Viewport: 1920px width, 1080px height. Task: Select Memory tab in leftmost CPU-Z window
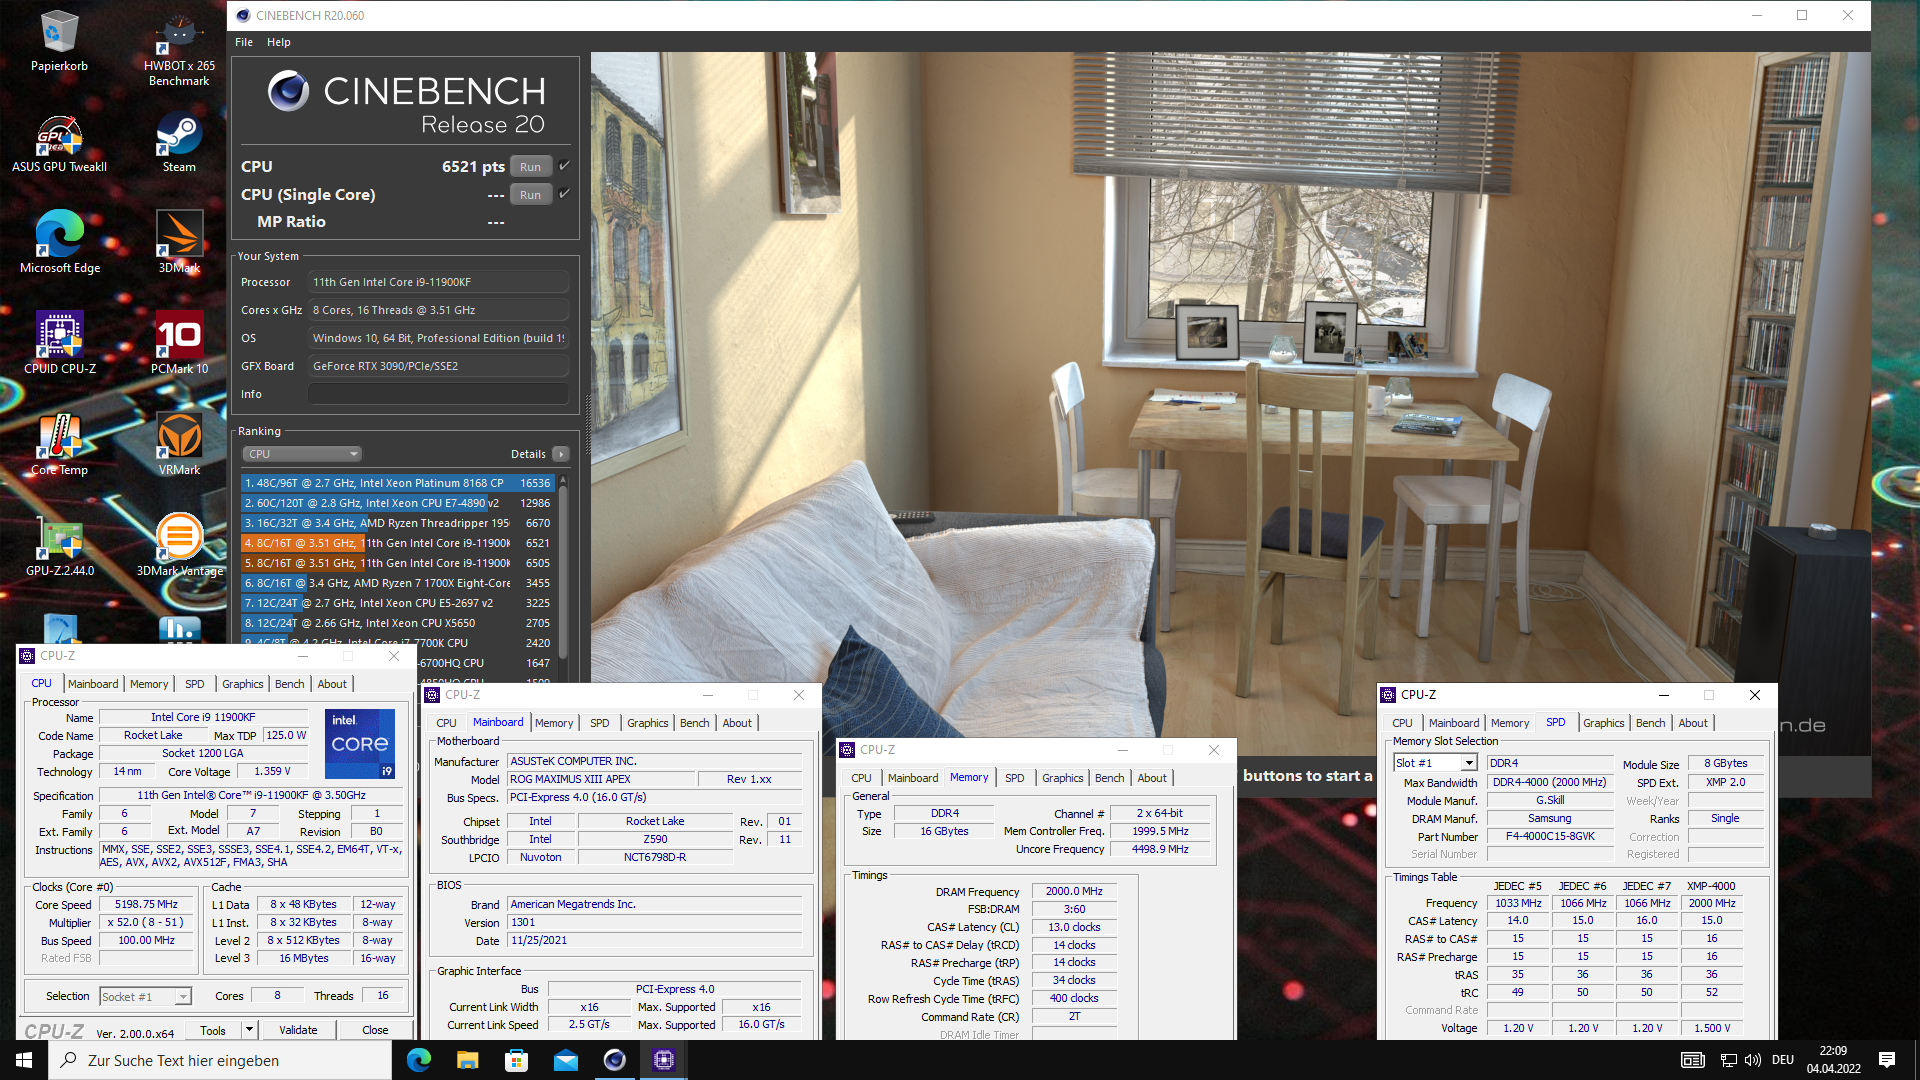click(149, 684)
